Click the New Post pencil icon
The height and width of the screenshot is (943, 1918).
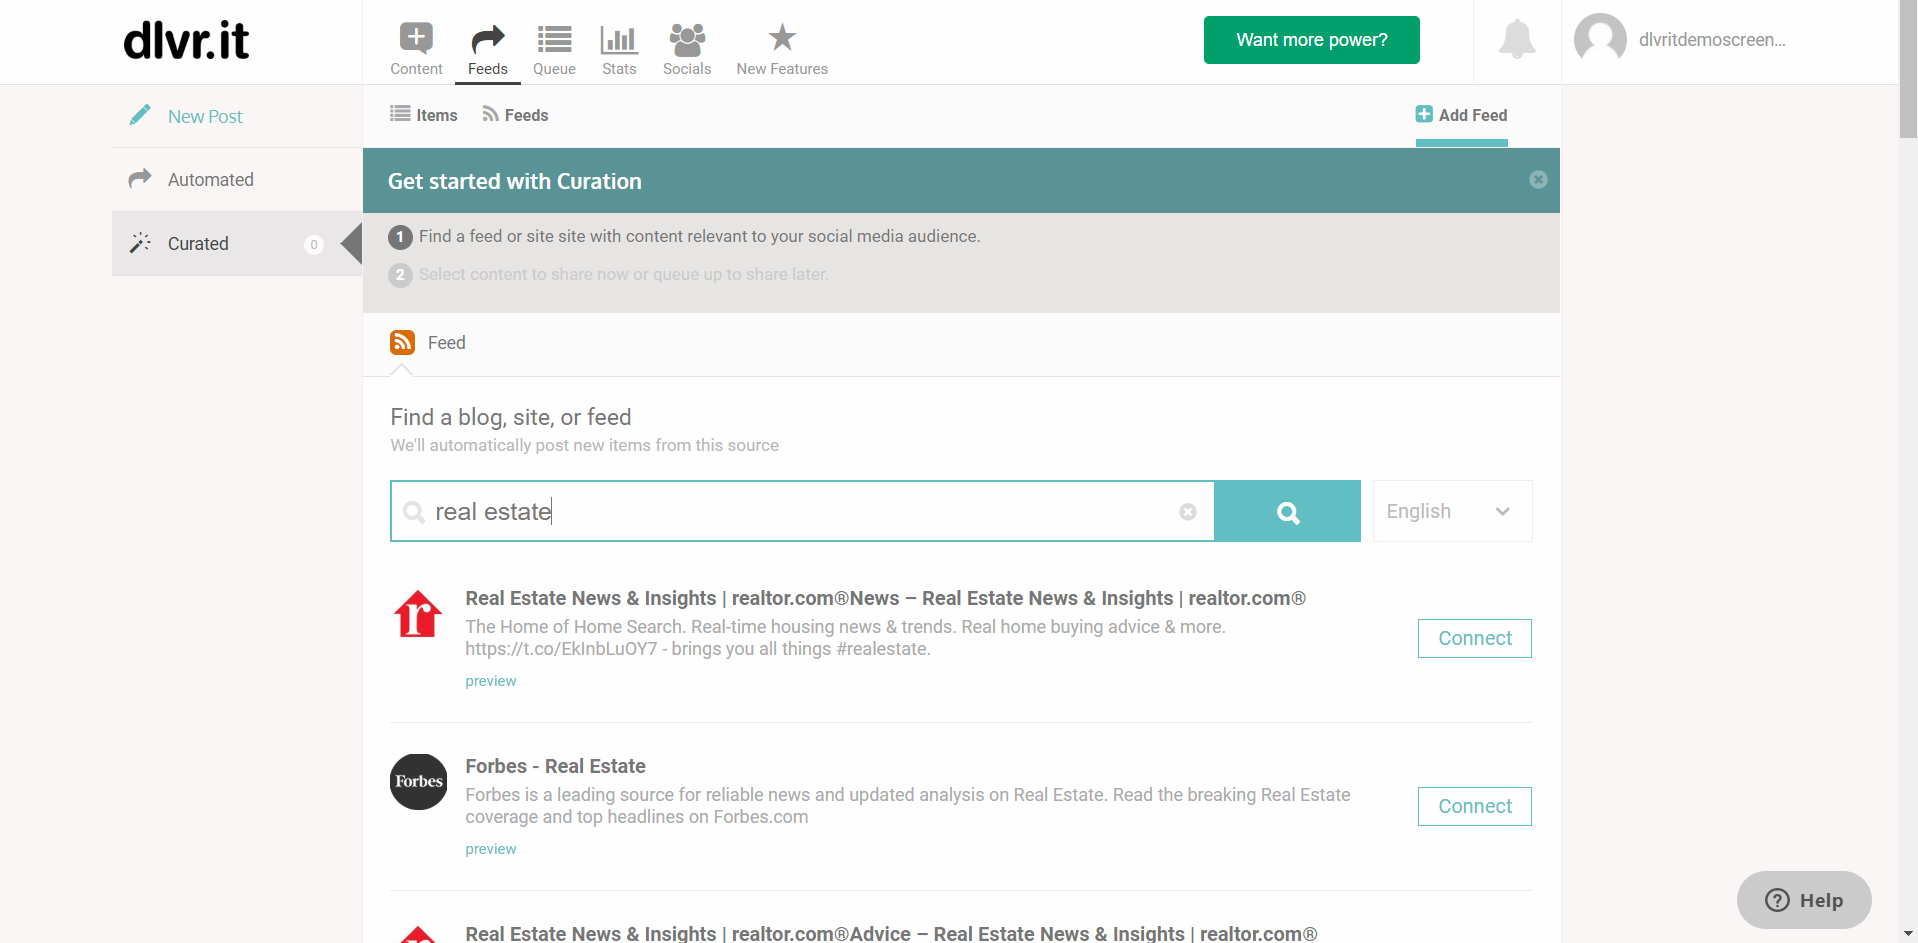pyautogui.click(x=140, y=115)
